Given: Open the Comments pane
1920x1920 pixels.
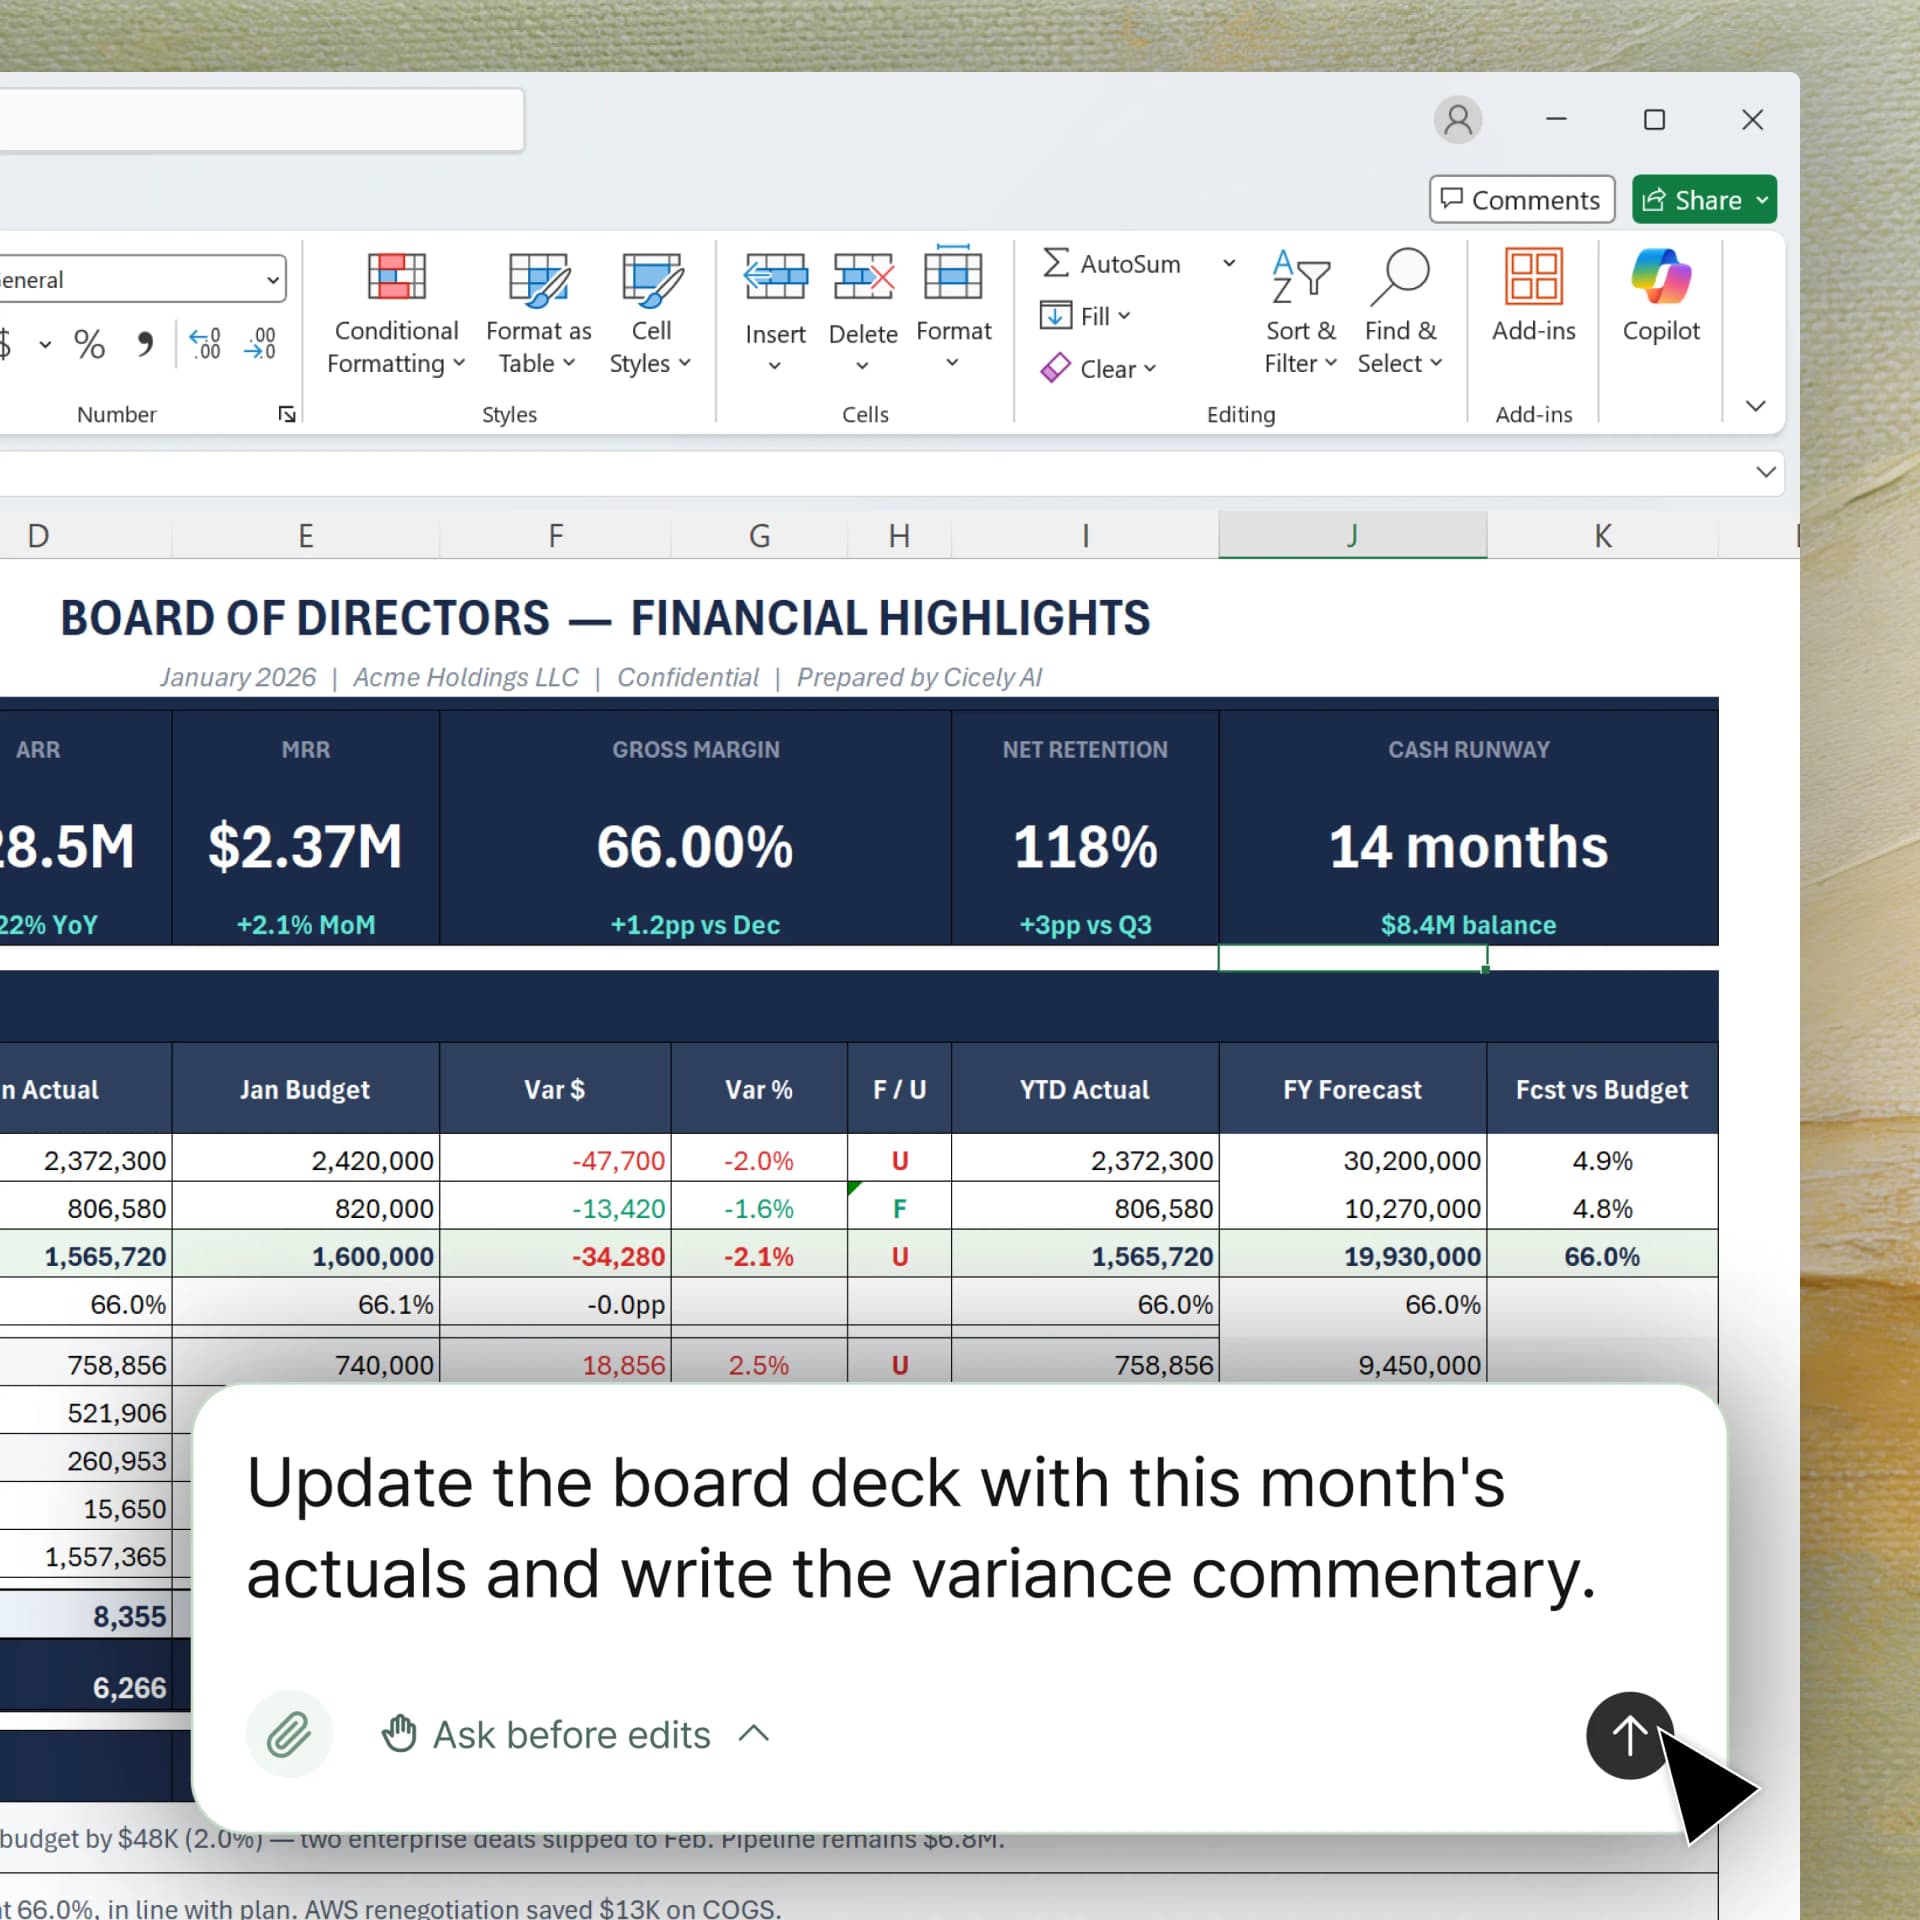Looking at the screenshot, I should (1521, 200).
